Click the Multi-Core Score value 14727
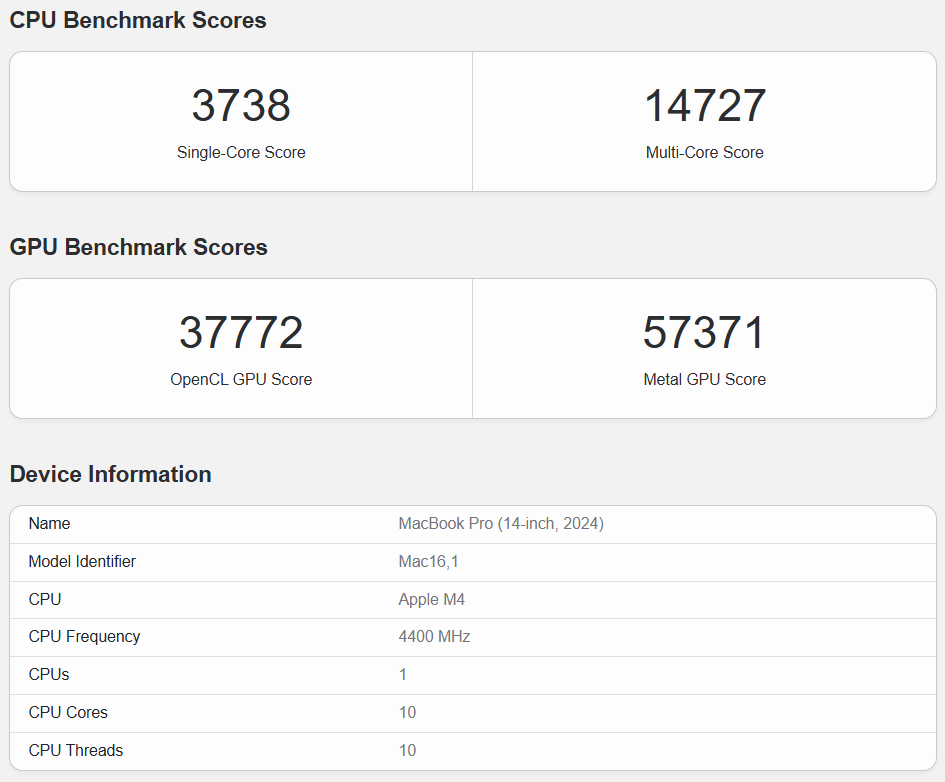The height and width of the screenshot is (782, 945). (704, 103)
